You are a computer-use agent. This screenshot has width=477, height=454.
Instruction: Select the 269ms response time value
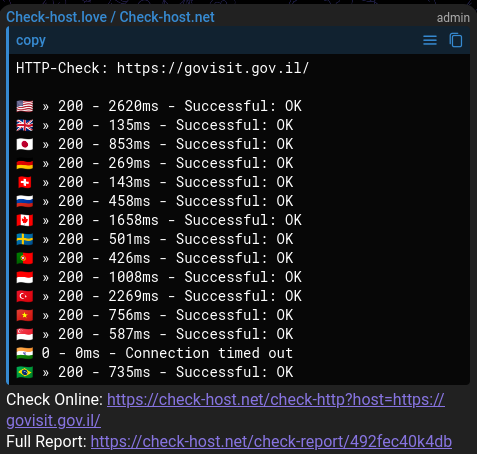tap(129, 163)
